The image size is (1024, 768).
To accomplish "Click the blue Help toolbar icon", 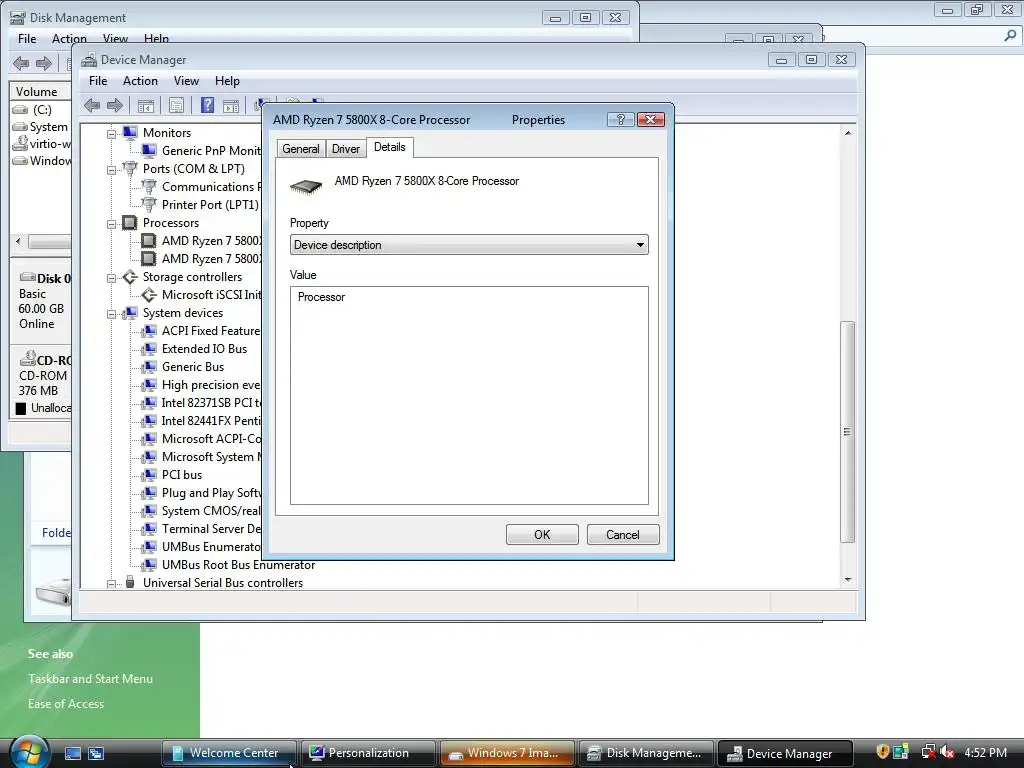I will pos(207,105).
